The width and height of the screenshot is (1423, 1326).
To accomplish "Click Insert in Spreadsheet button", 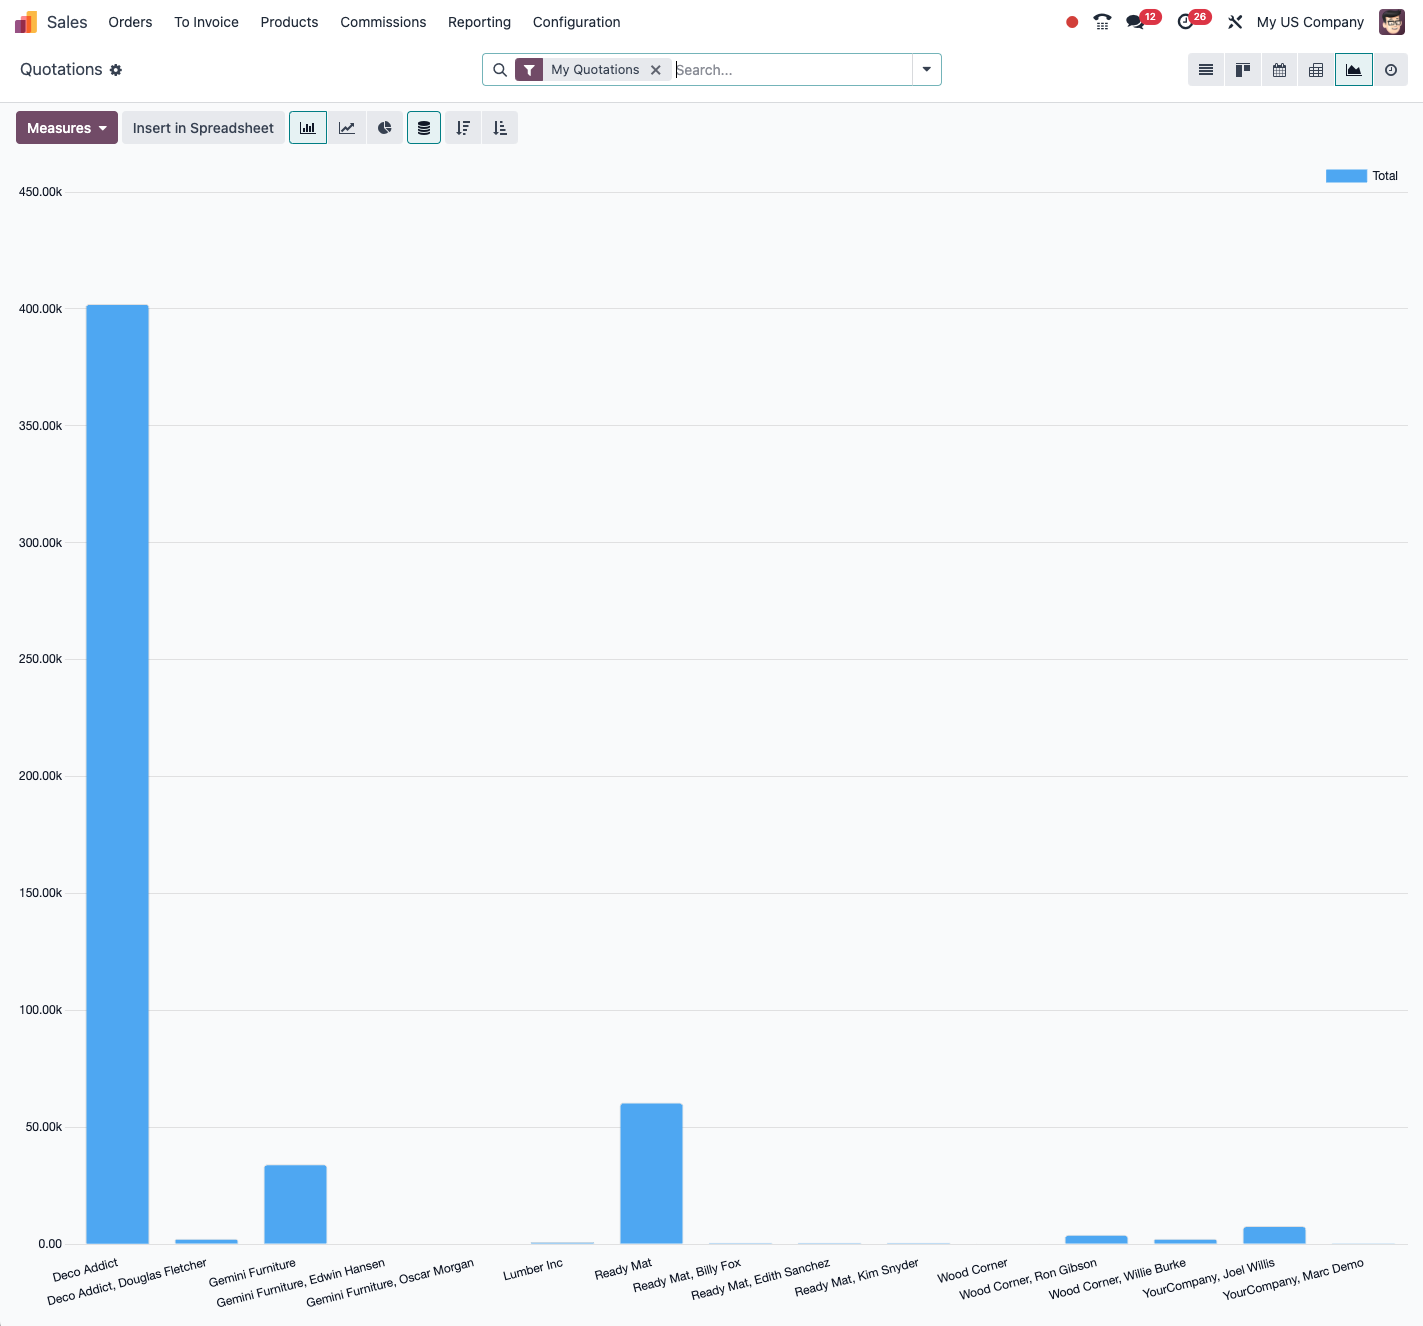I will [203, 128].
